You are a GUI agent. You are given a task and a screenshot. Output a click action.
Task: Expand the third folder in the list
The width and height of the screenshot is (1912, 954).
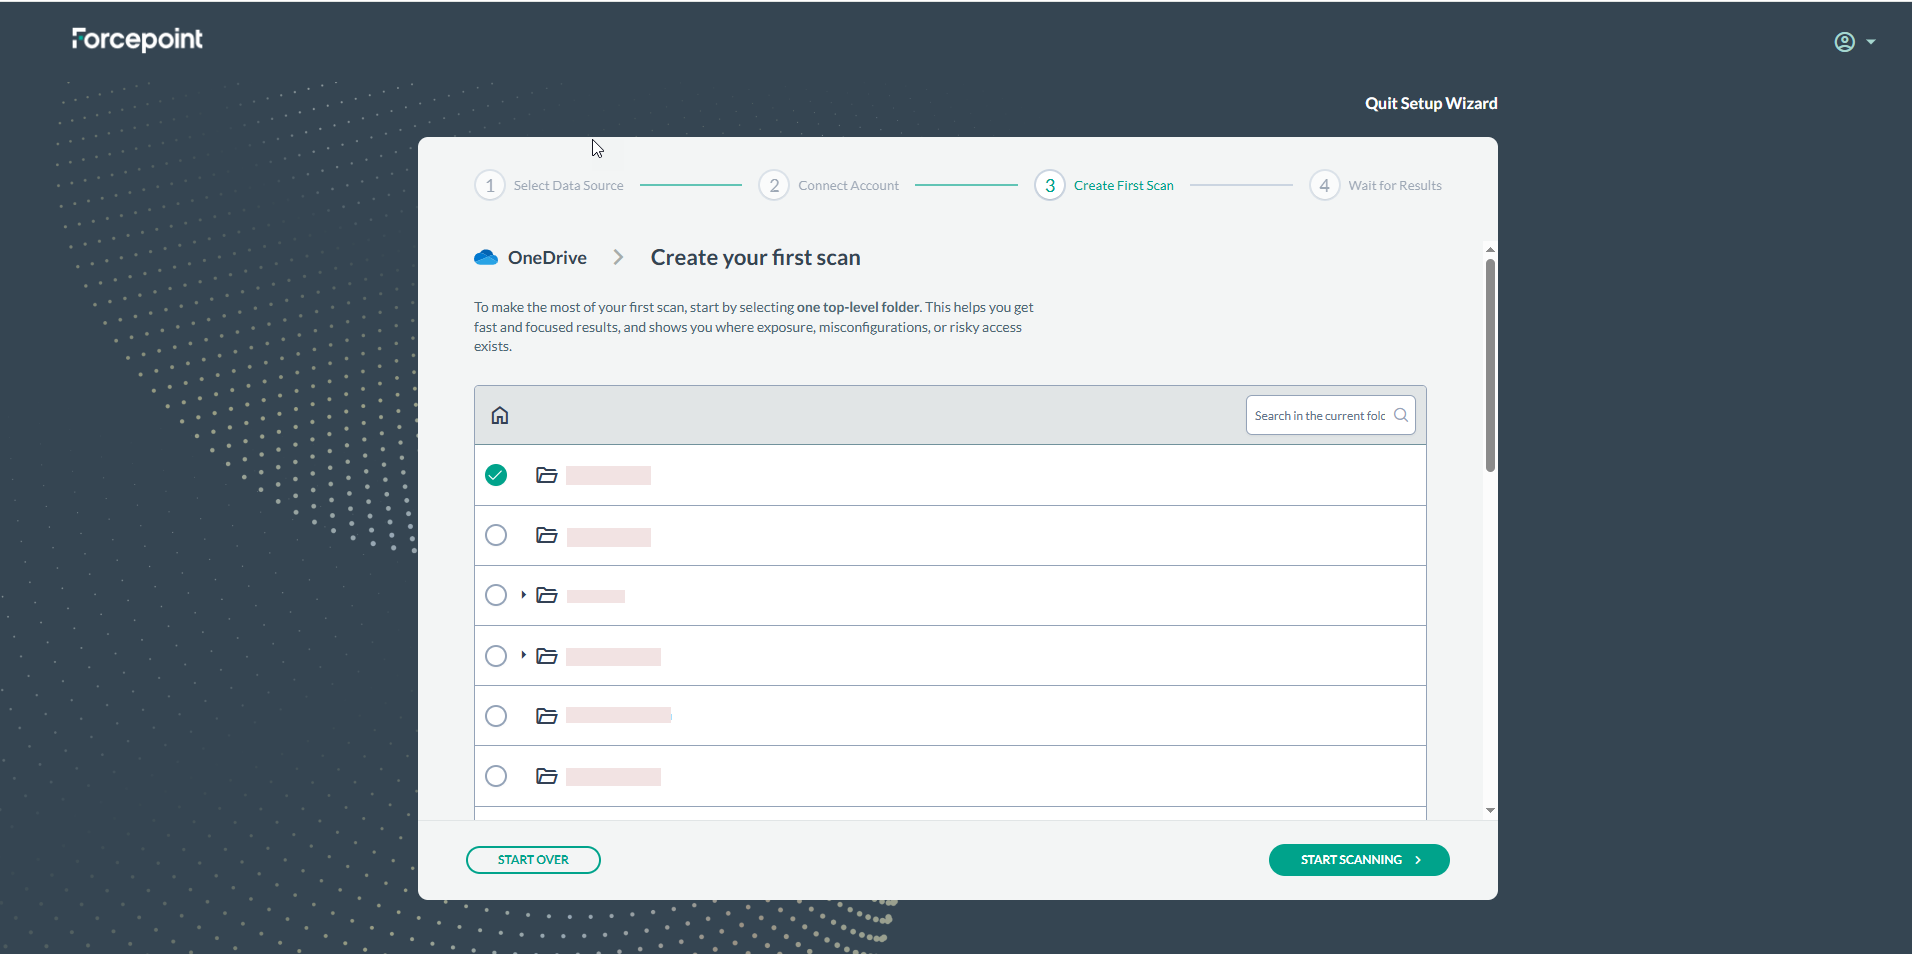click(523, 595)
